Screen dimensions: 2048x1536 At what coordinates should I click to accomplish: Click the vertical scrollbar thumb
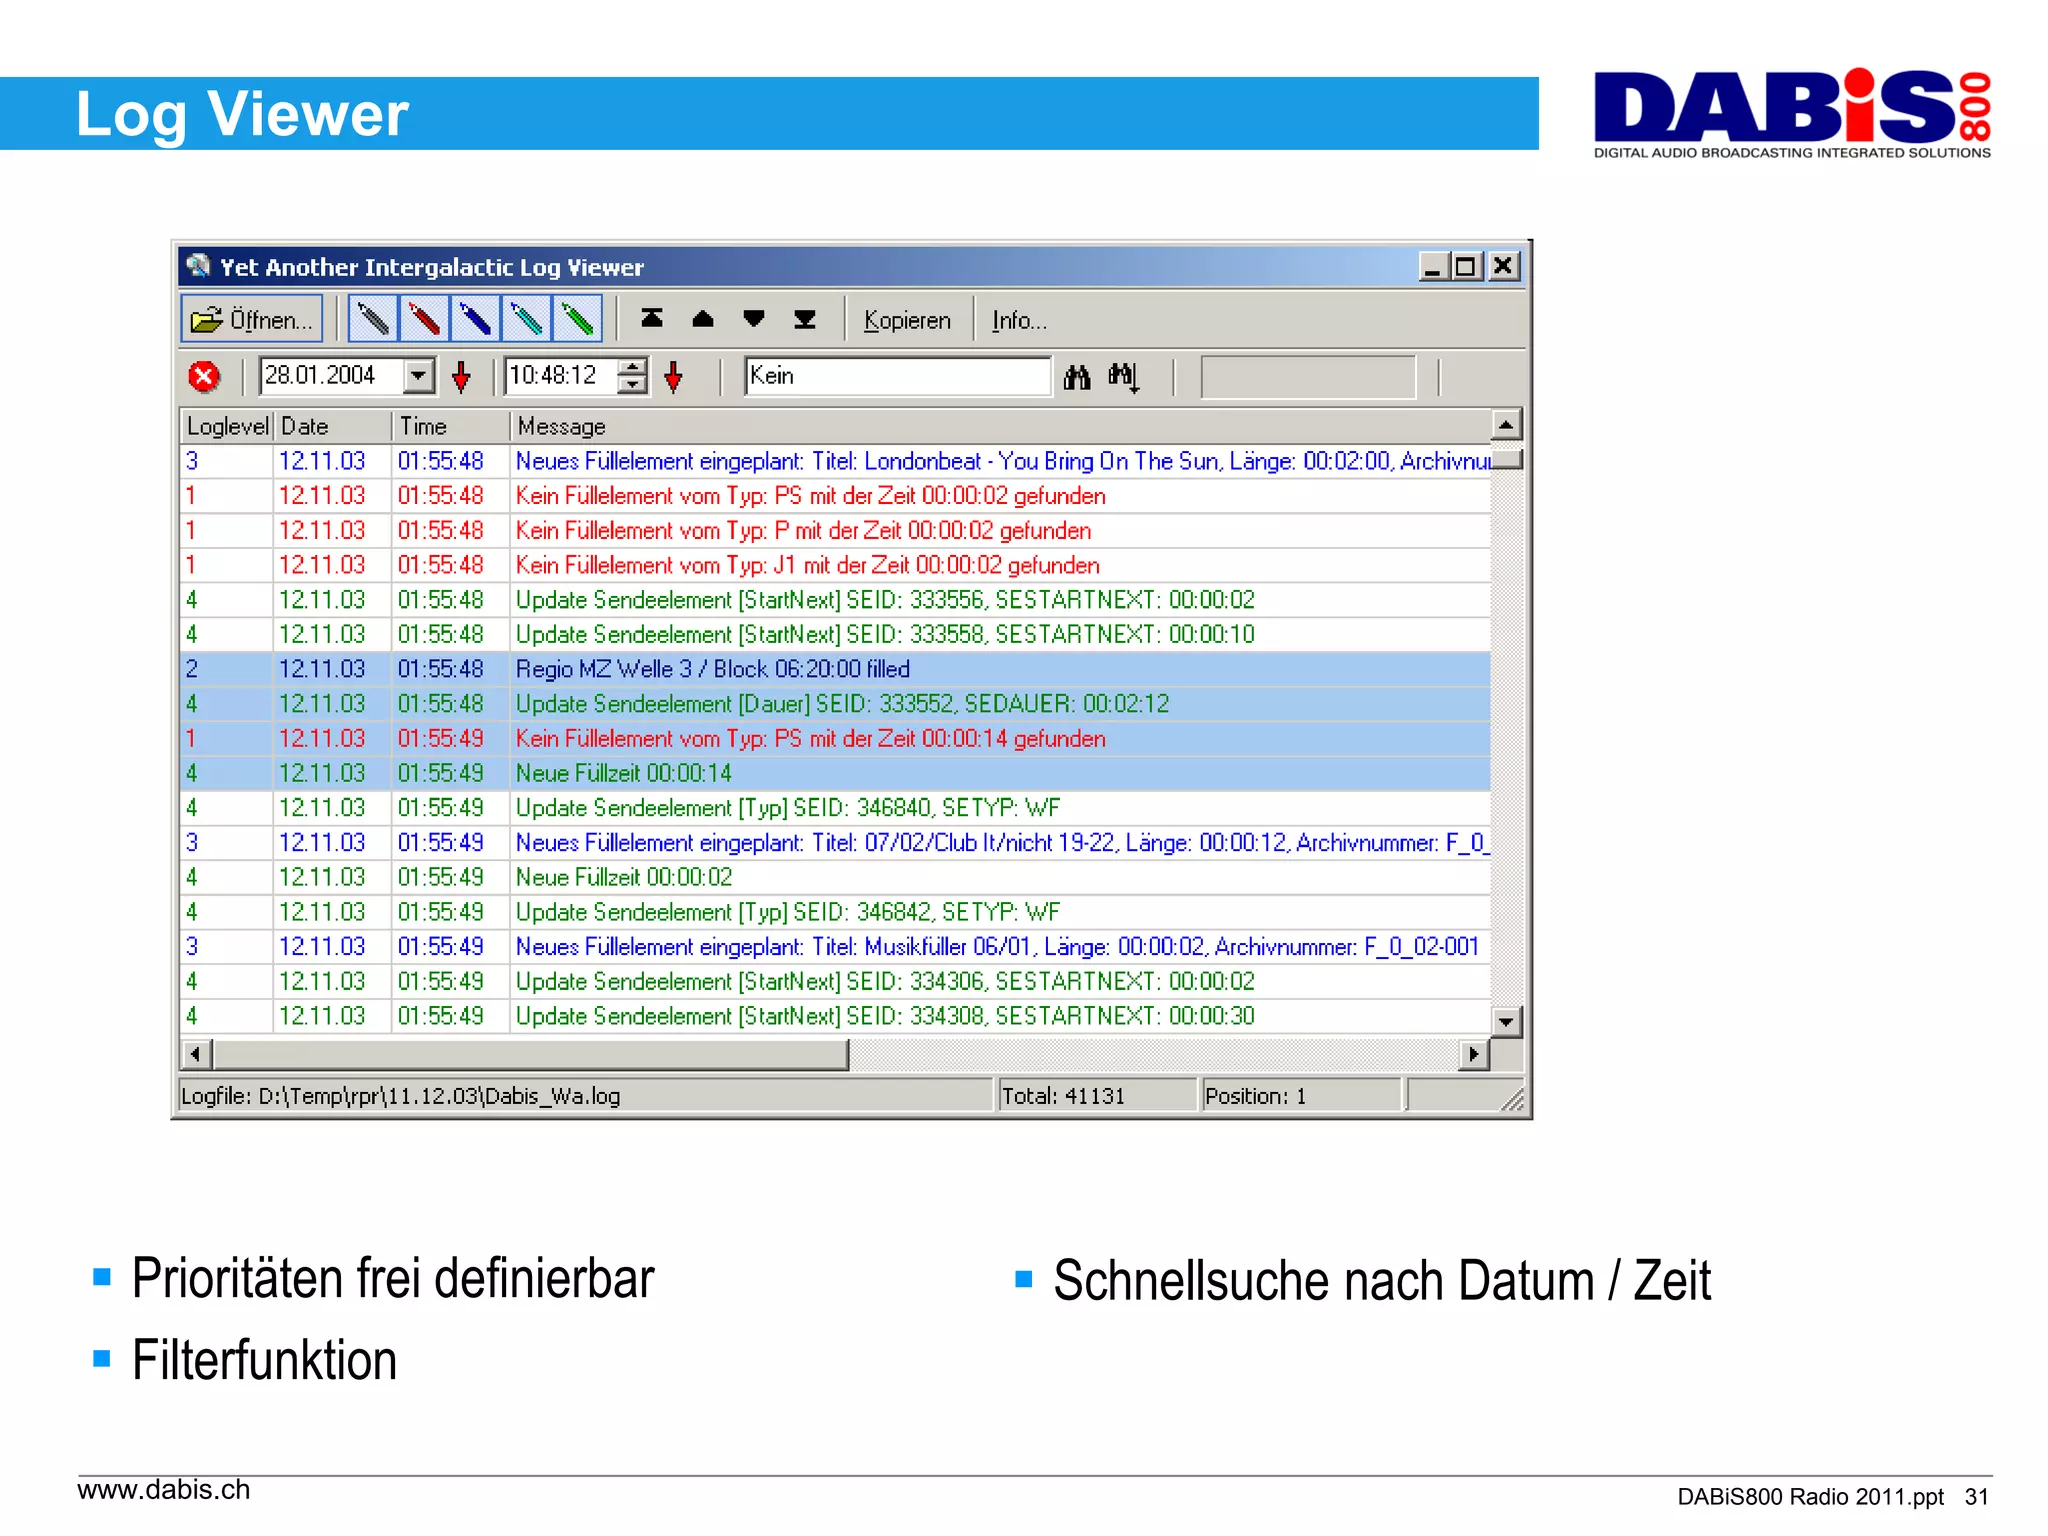[x=1506, y=459]
